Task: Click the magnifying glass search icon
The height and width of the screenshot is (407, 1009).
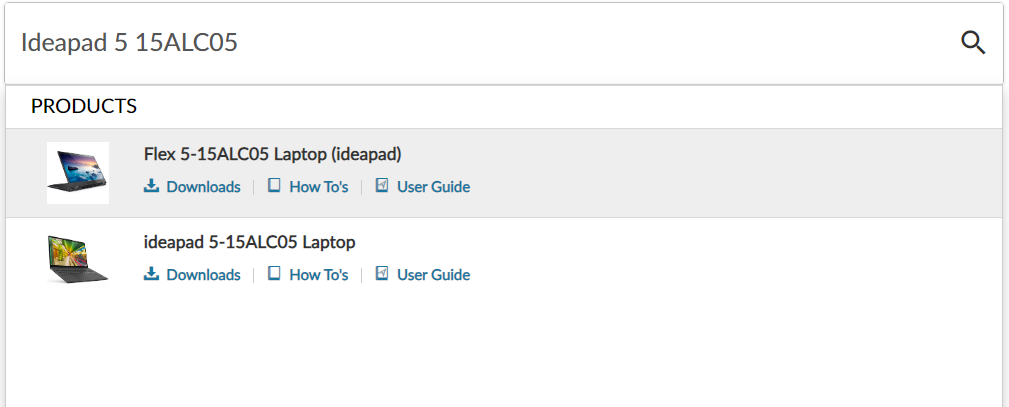Action: coord(973,42)
